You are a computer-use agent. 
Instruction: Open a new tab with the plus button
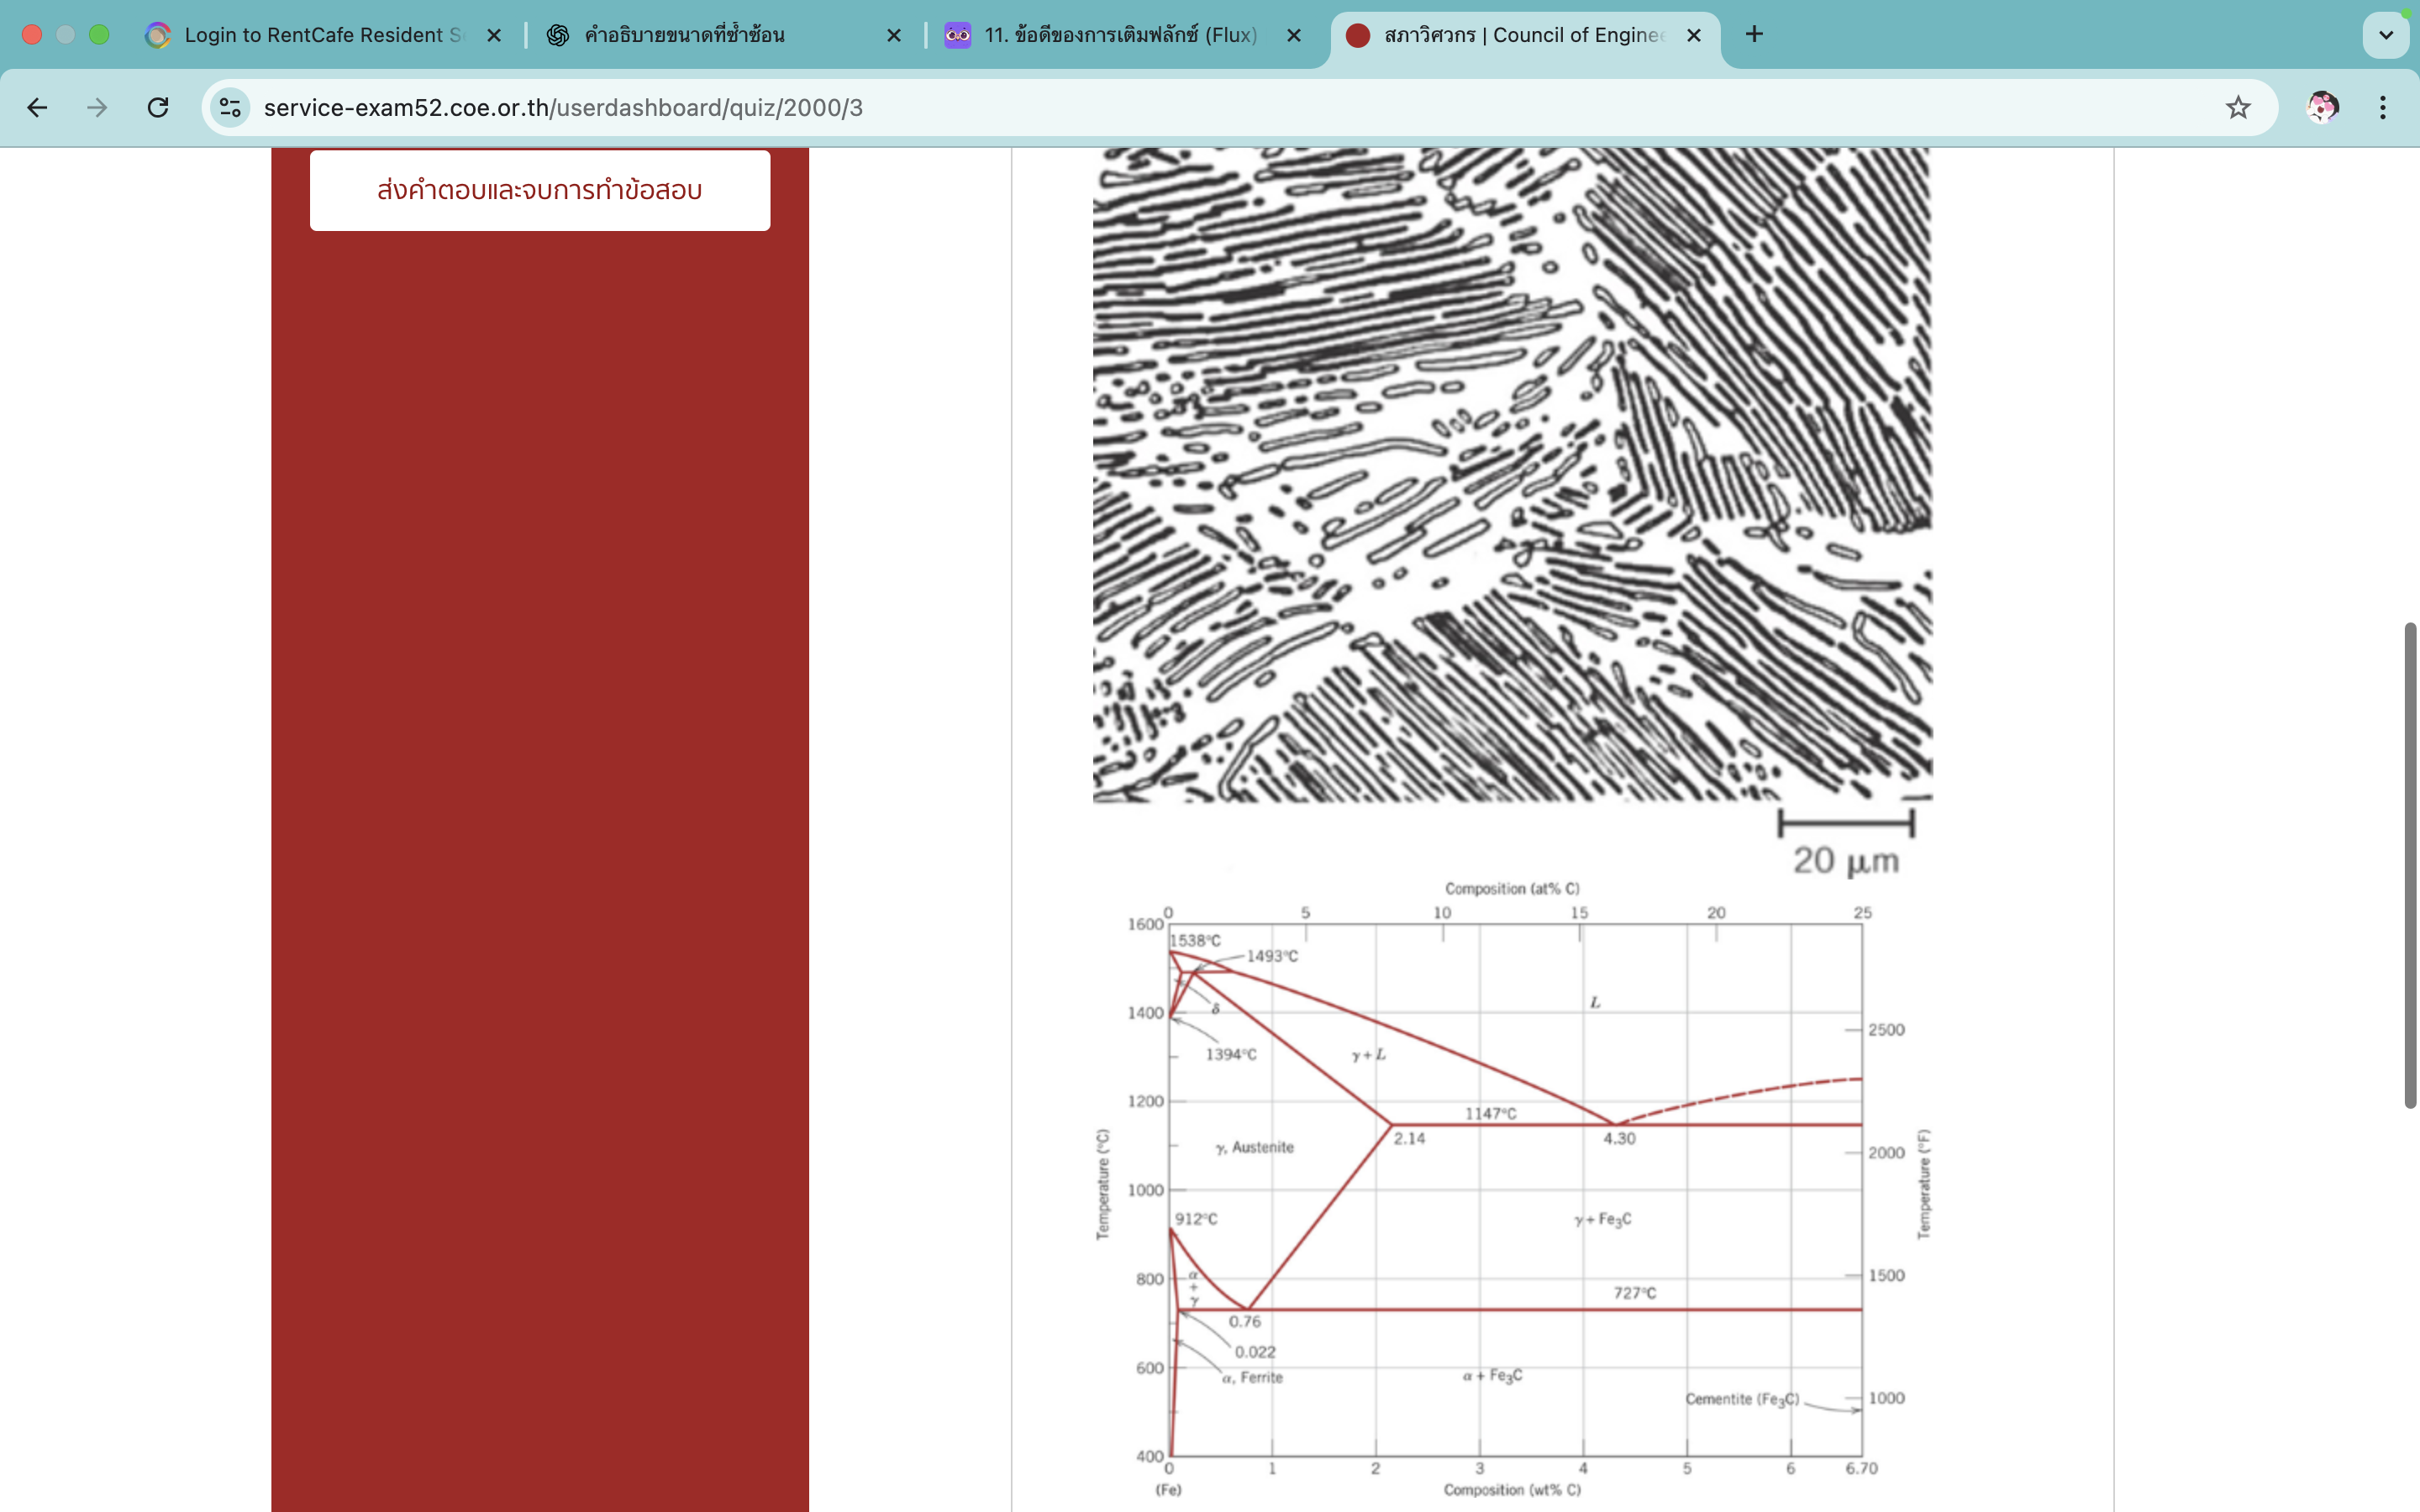coord(1755,35)
